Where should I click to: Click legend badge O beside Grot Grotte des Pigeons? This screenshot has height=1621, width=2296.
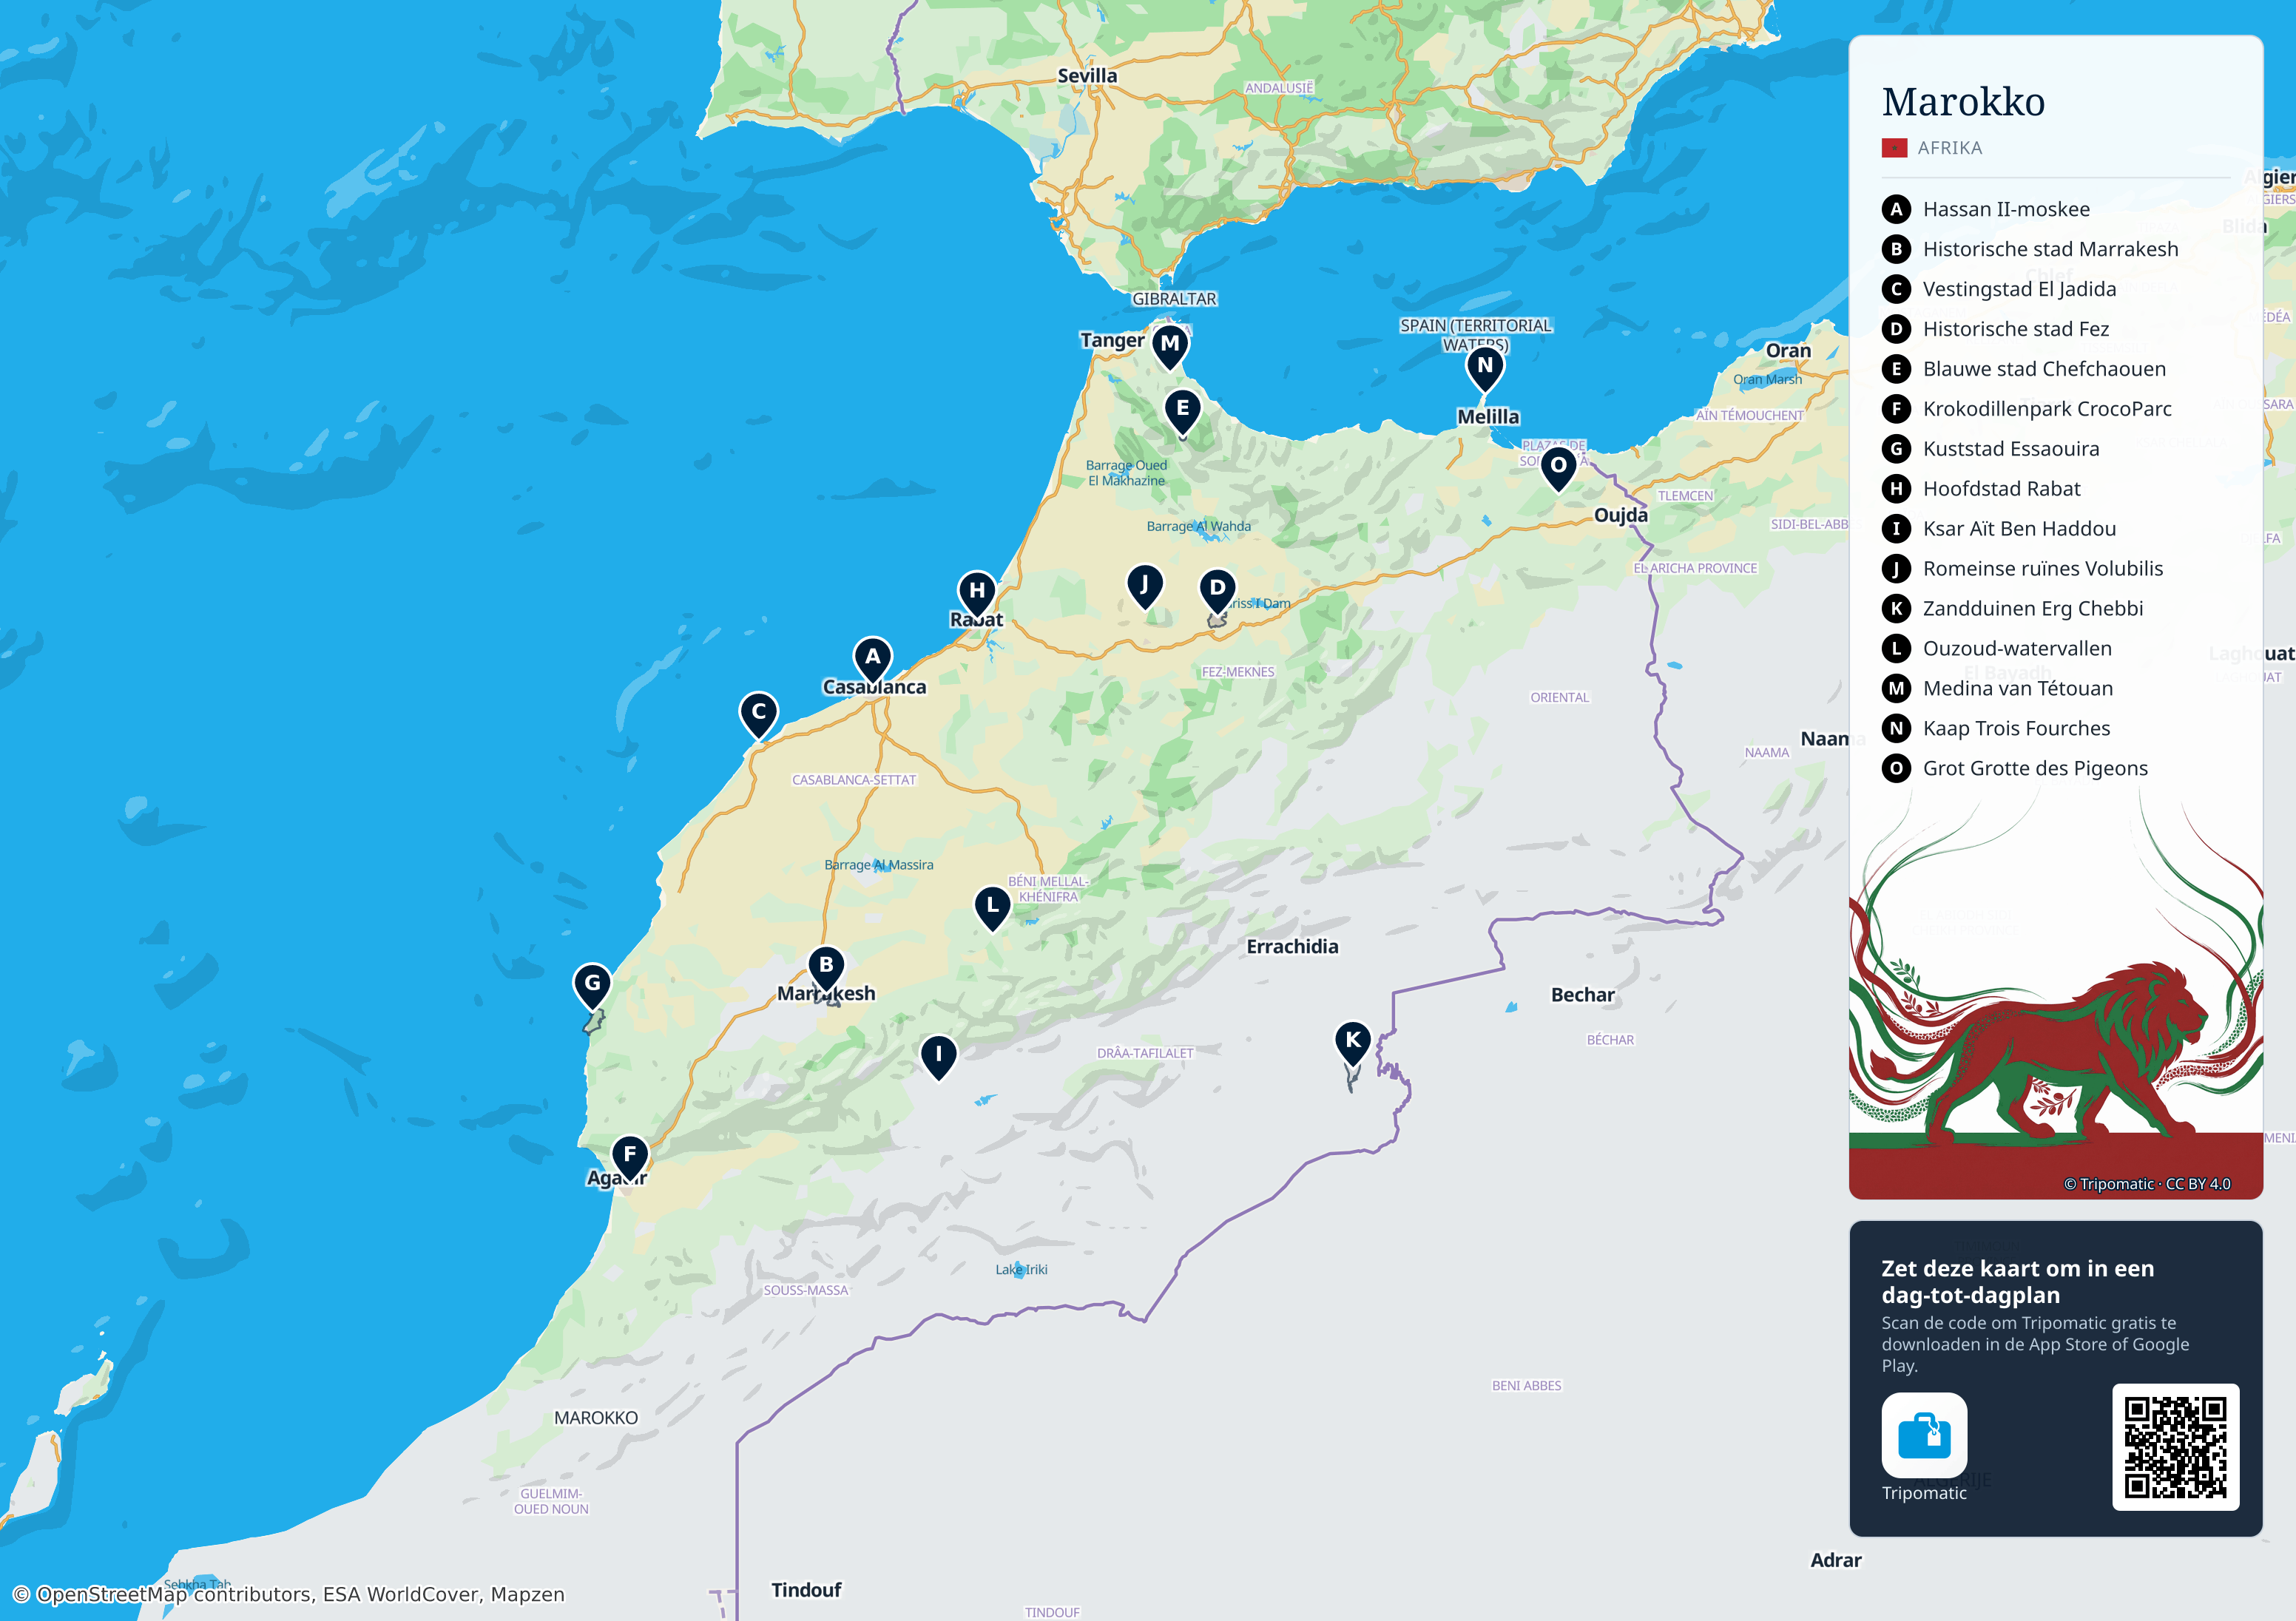(x=1896, y=768)
